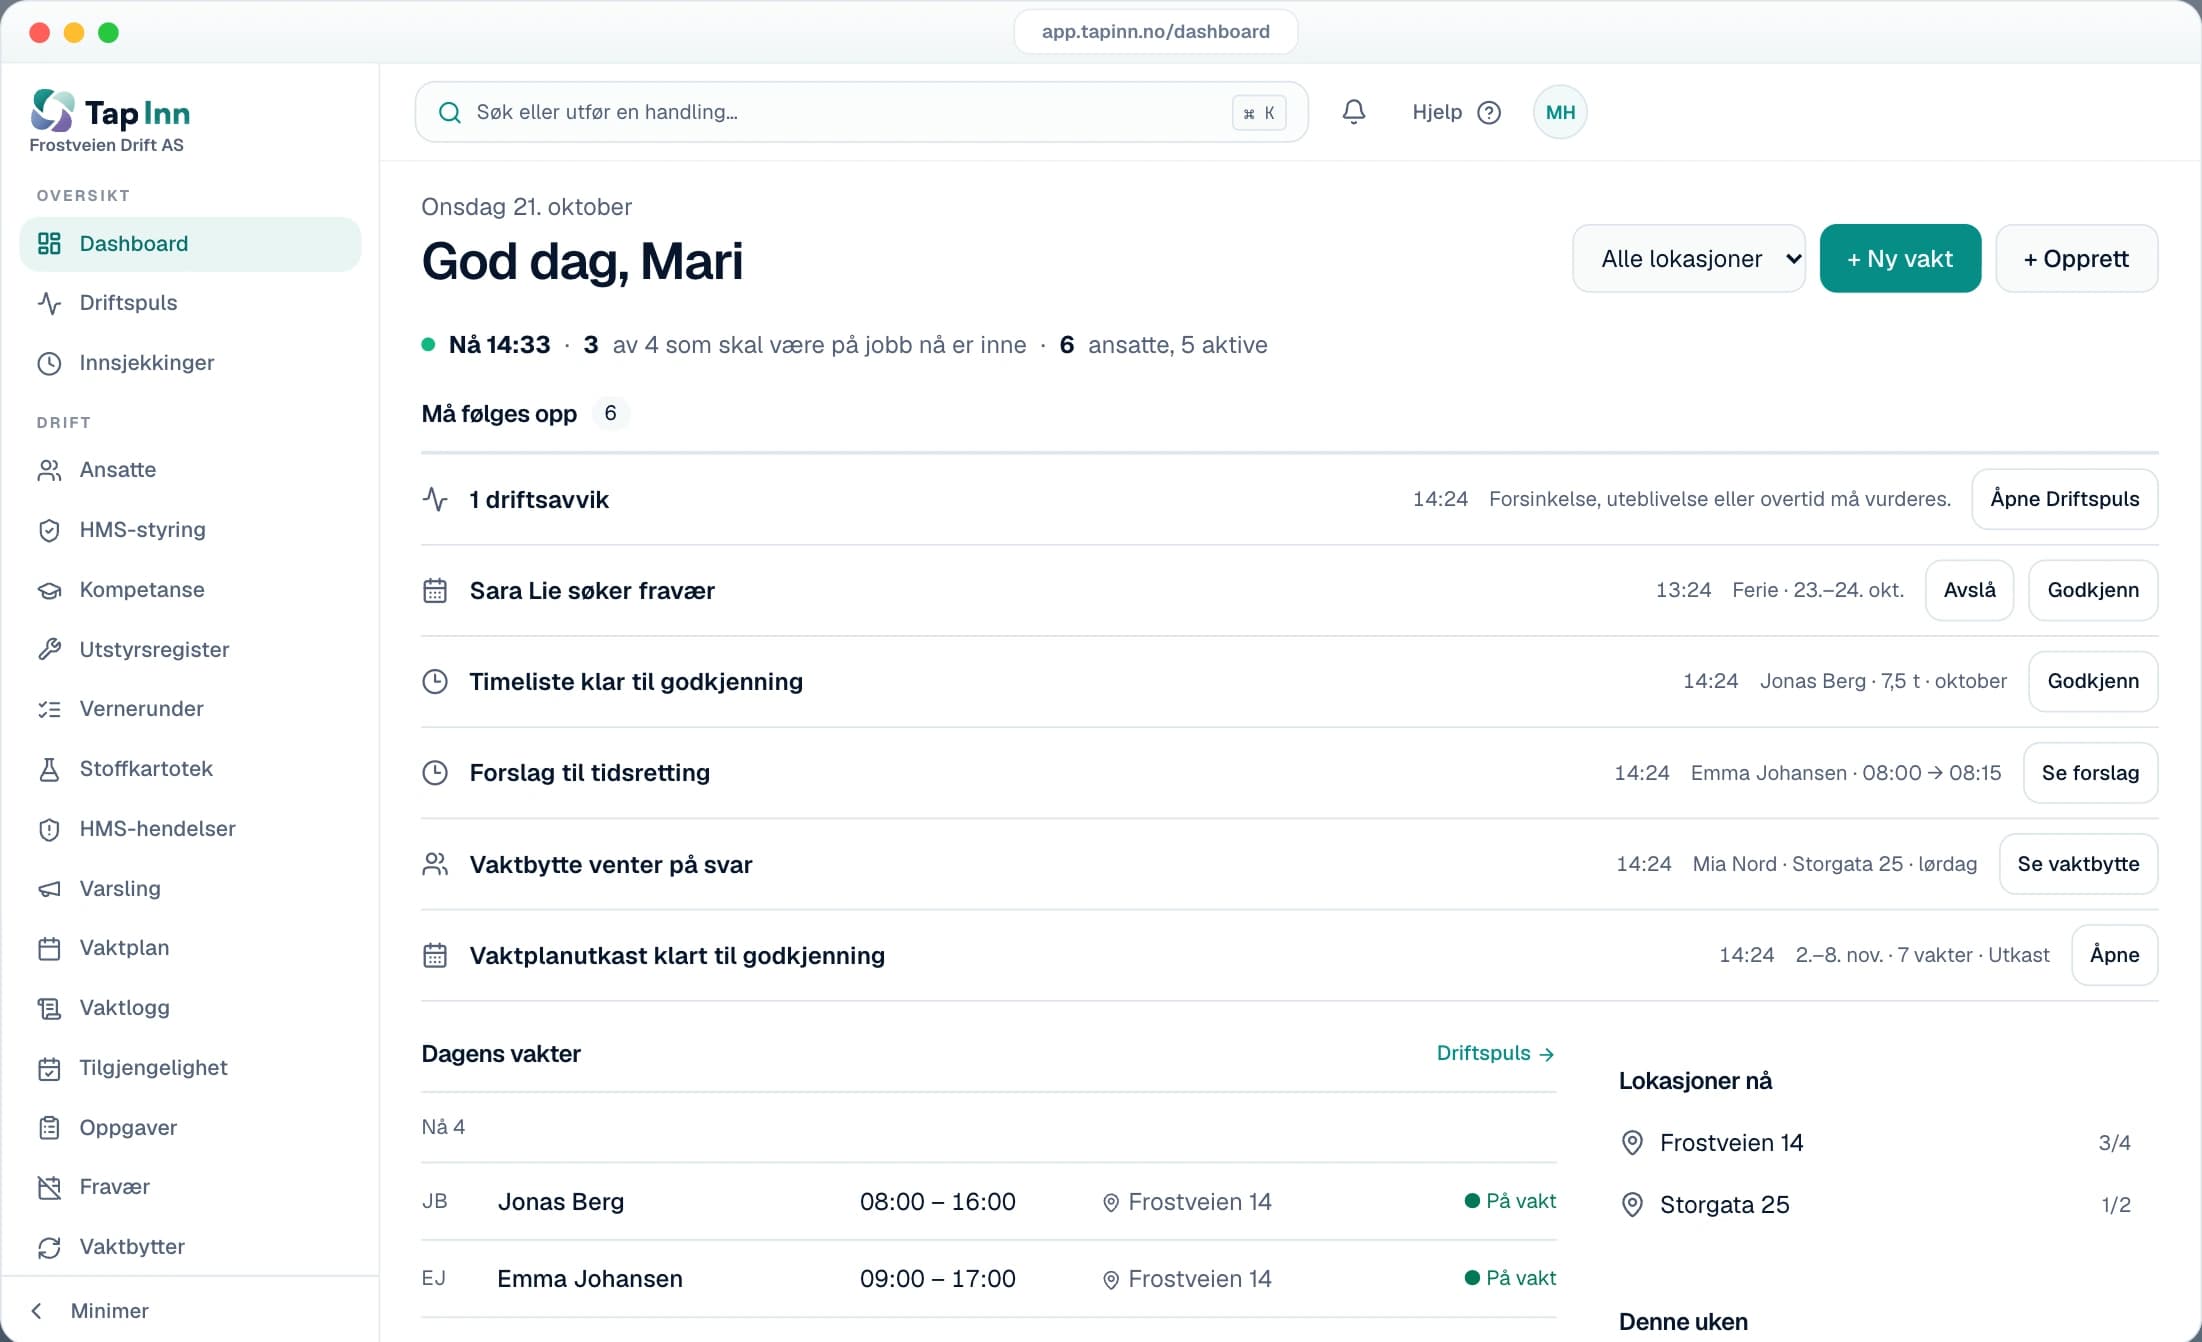Click the Vaktbytter refresh icon
The height and width of the screenshot is (1342, 2202).
(x=49, y=1247)
